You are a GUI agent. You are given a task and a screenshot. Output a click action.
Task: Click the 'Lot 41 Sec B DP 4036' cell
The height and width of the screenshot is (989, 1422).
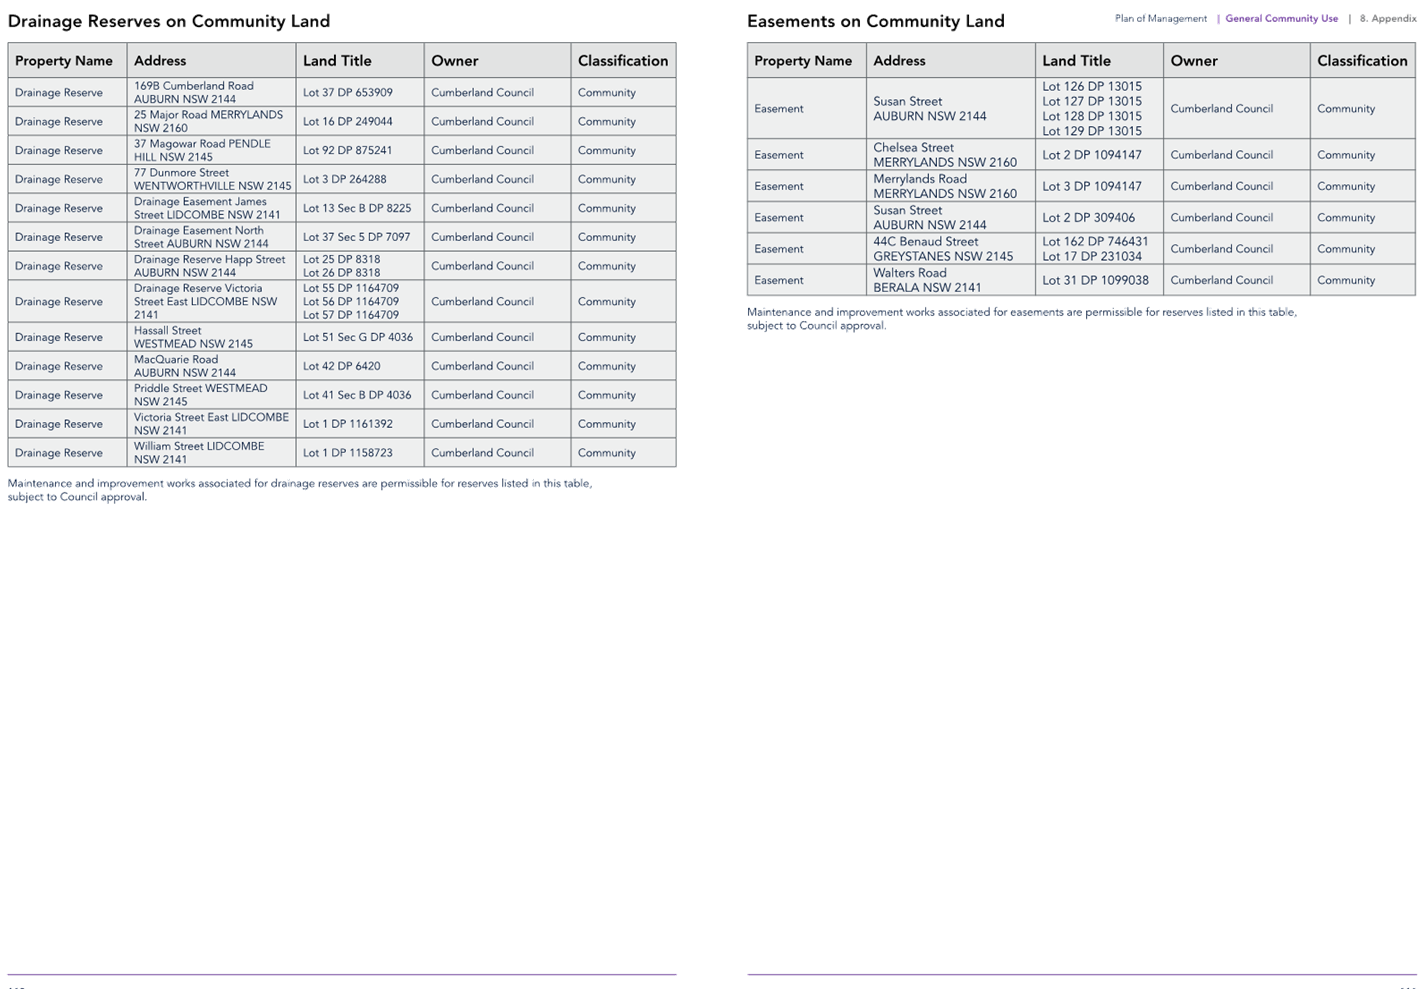pos(360,395)
